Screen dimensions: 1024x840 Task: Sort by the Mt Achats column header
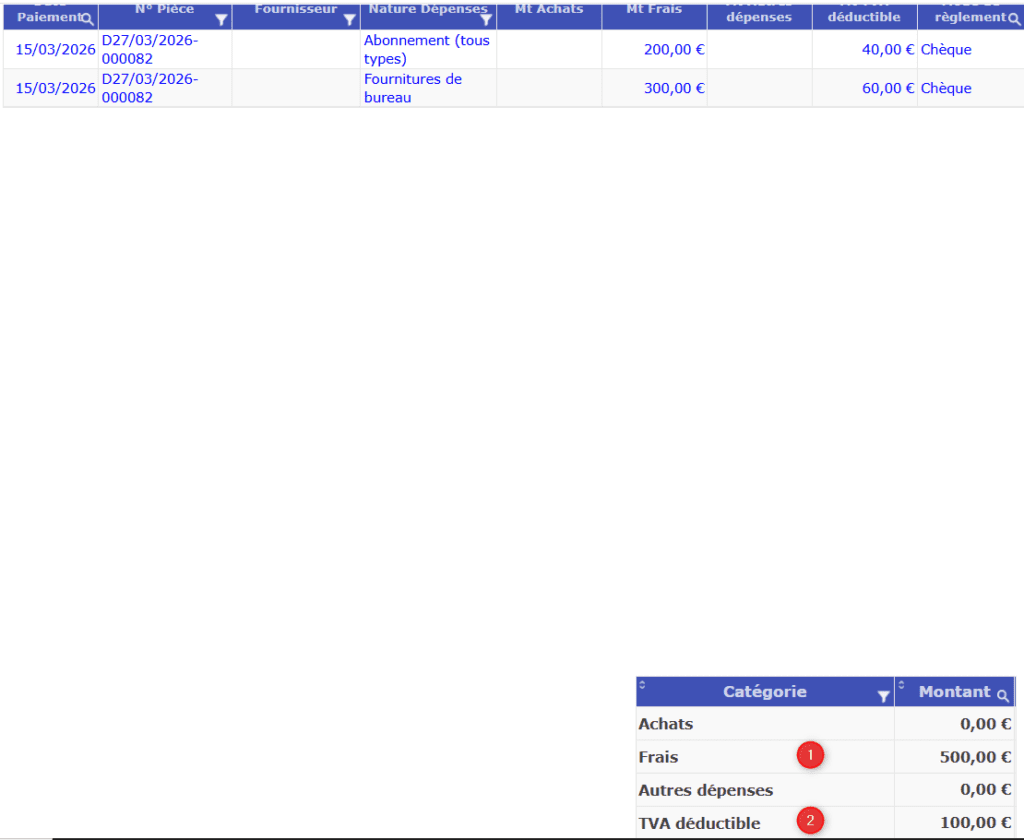[549, 9]
